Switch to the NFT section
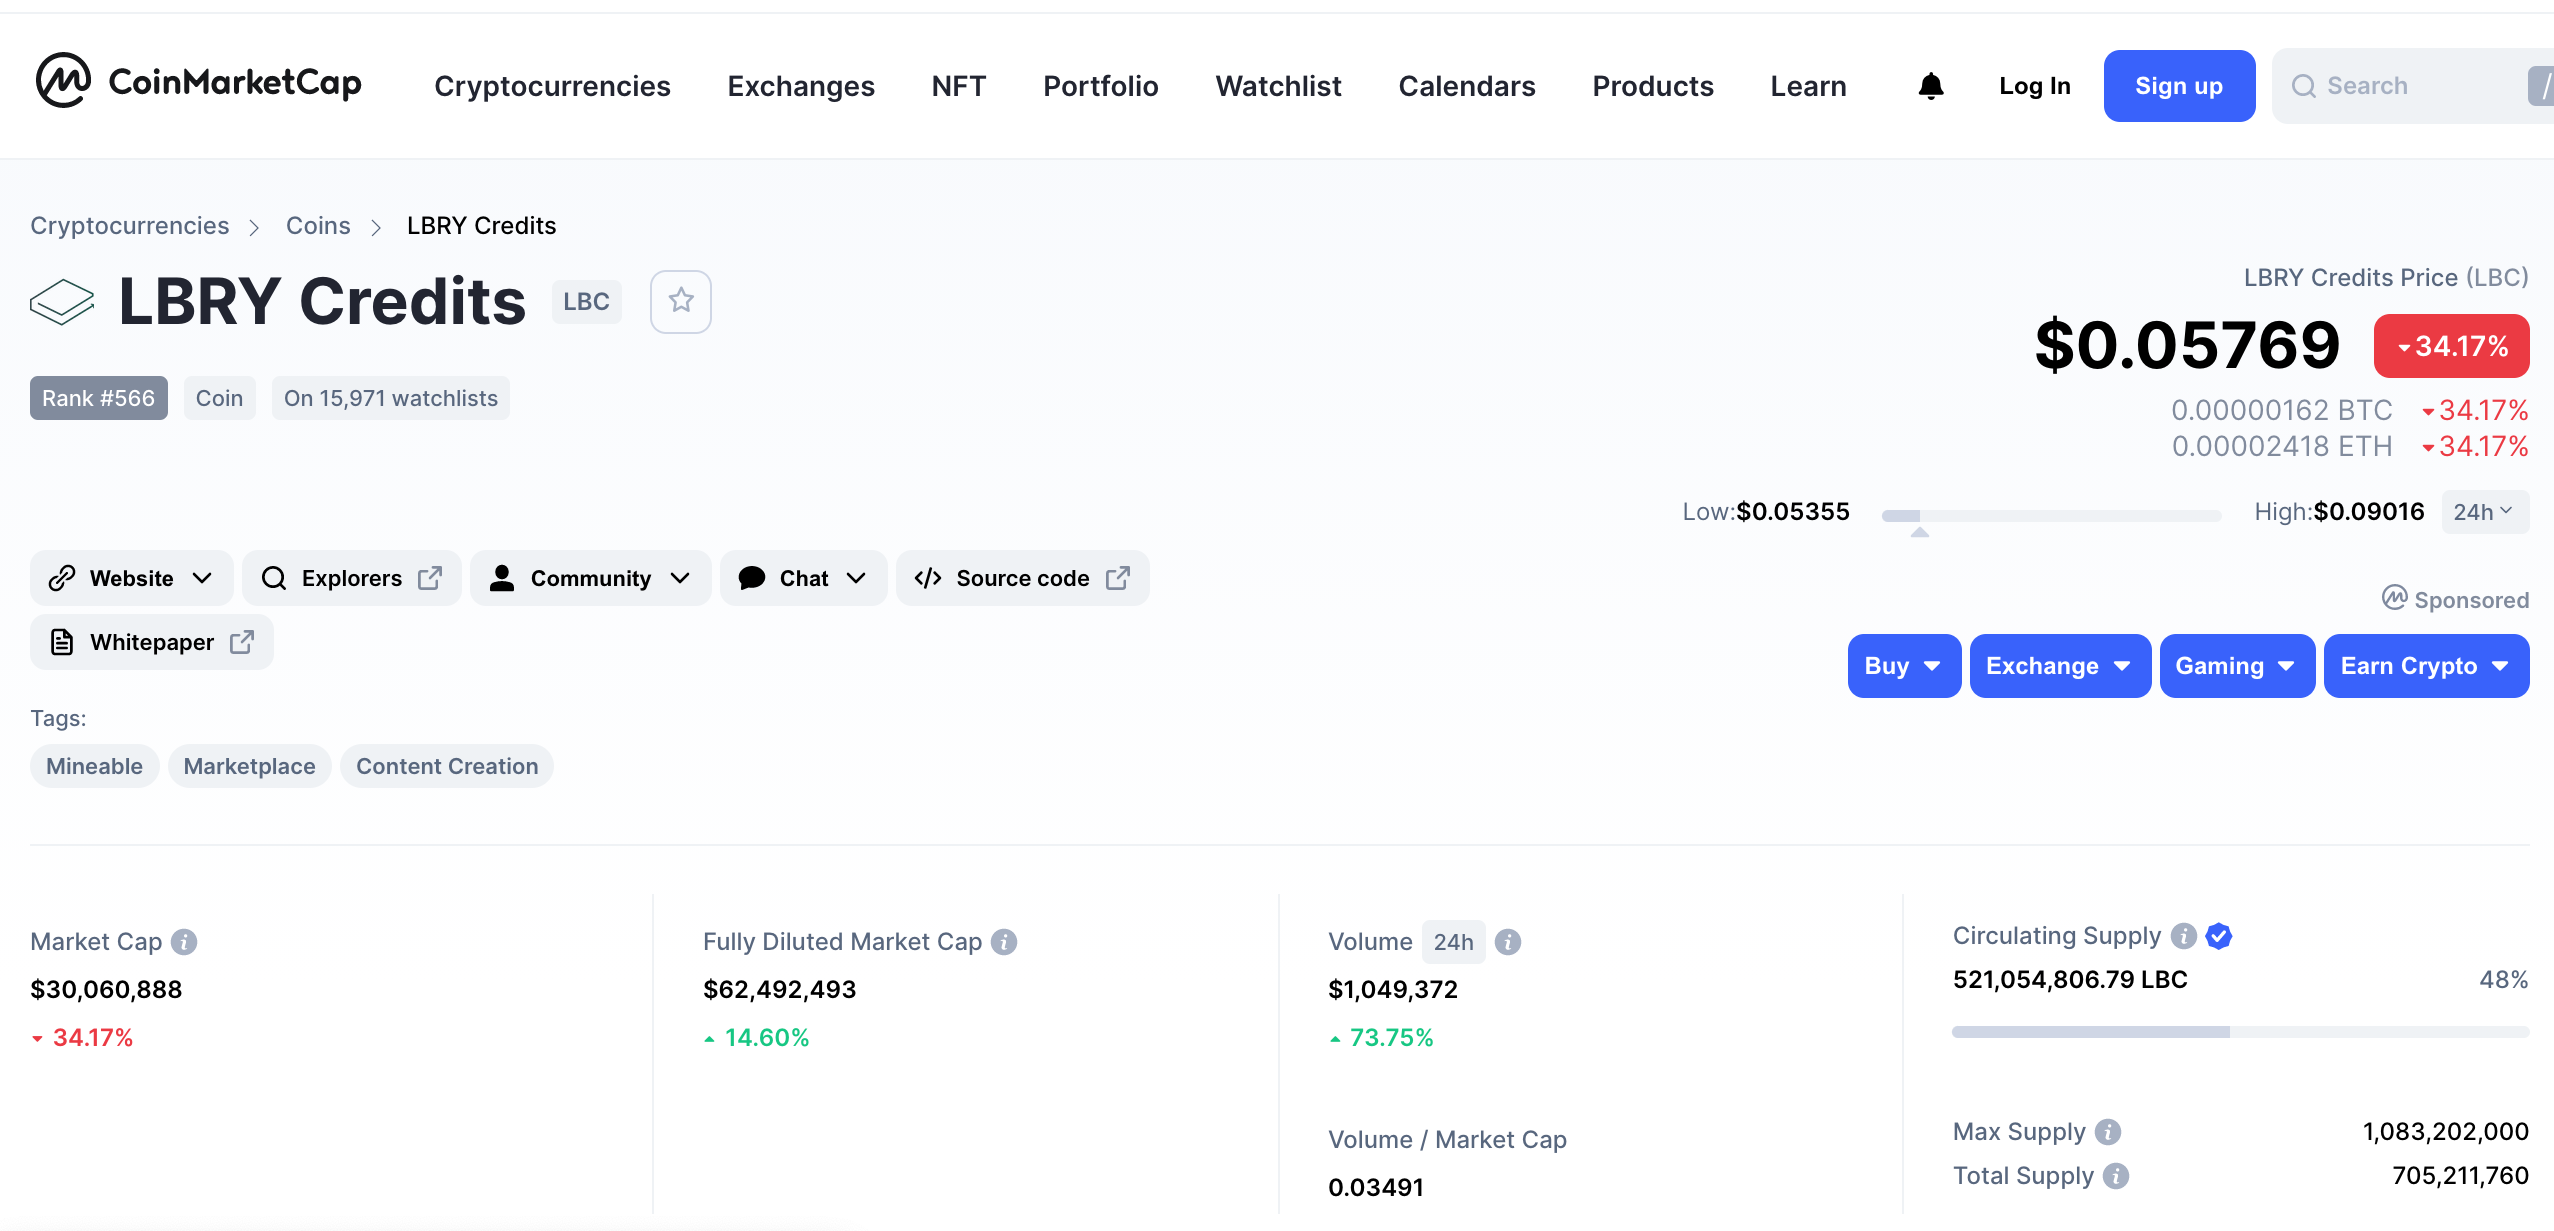2554x1231 pixels. [957, 86]
